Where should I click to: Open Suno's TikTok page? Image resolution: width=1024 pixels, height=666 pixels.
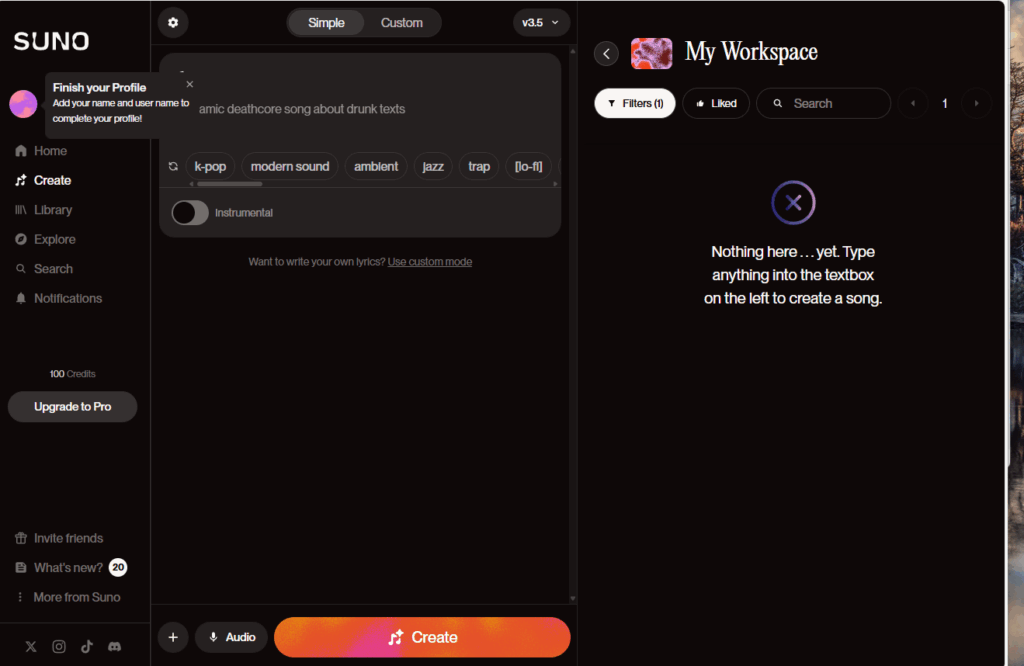pos(87,646)
